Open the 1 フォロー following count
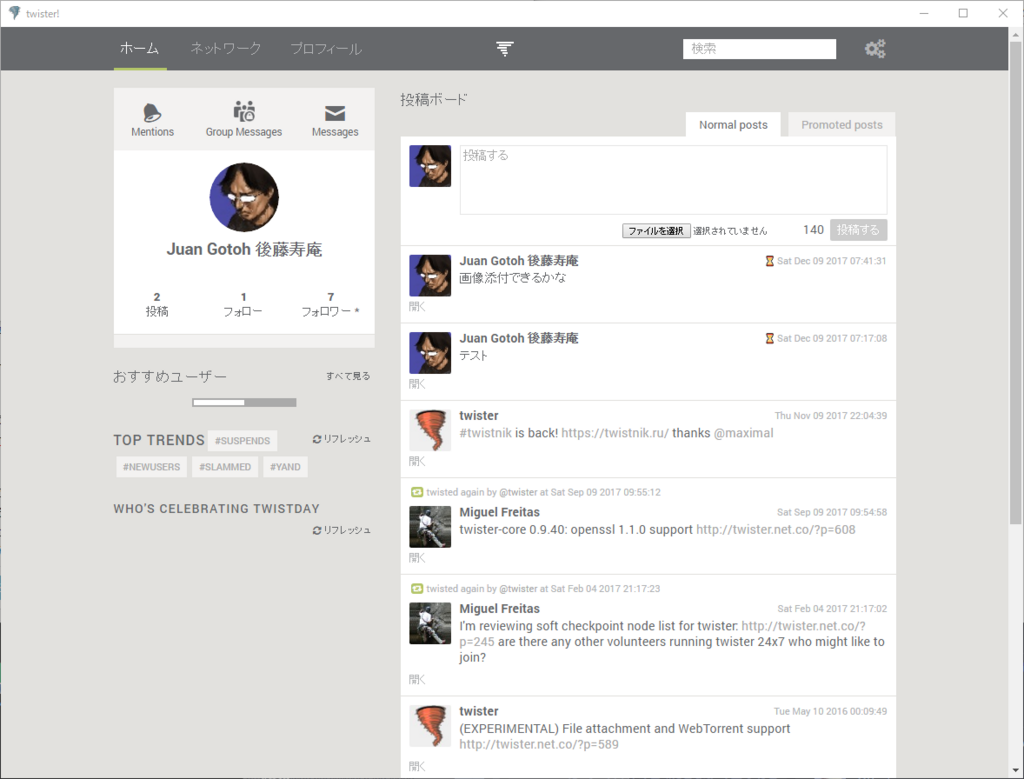1024x779 pixels. point(243,304)
